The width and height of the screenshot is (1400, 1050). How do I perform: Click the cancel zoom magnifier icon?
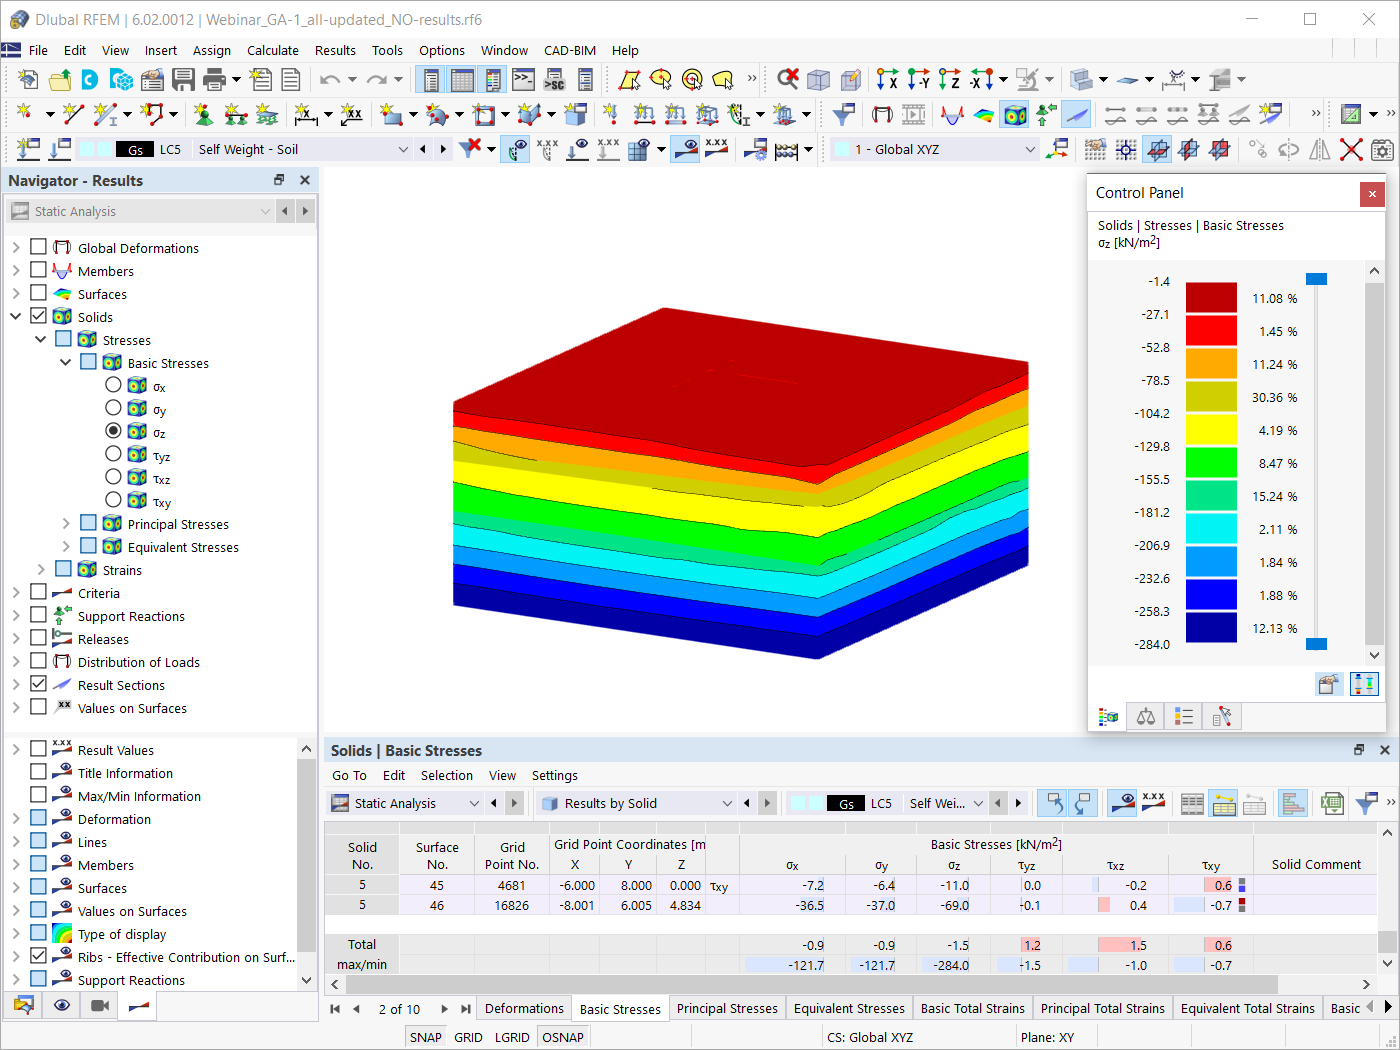click(788, 79)
